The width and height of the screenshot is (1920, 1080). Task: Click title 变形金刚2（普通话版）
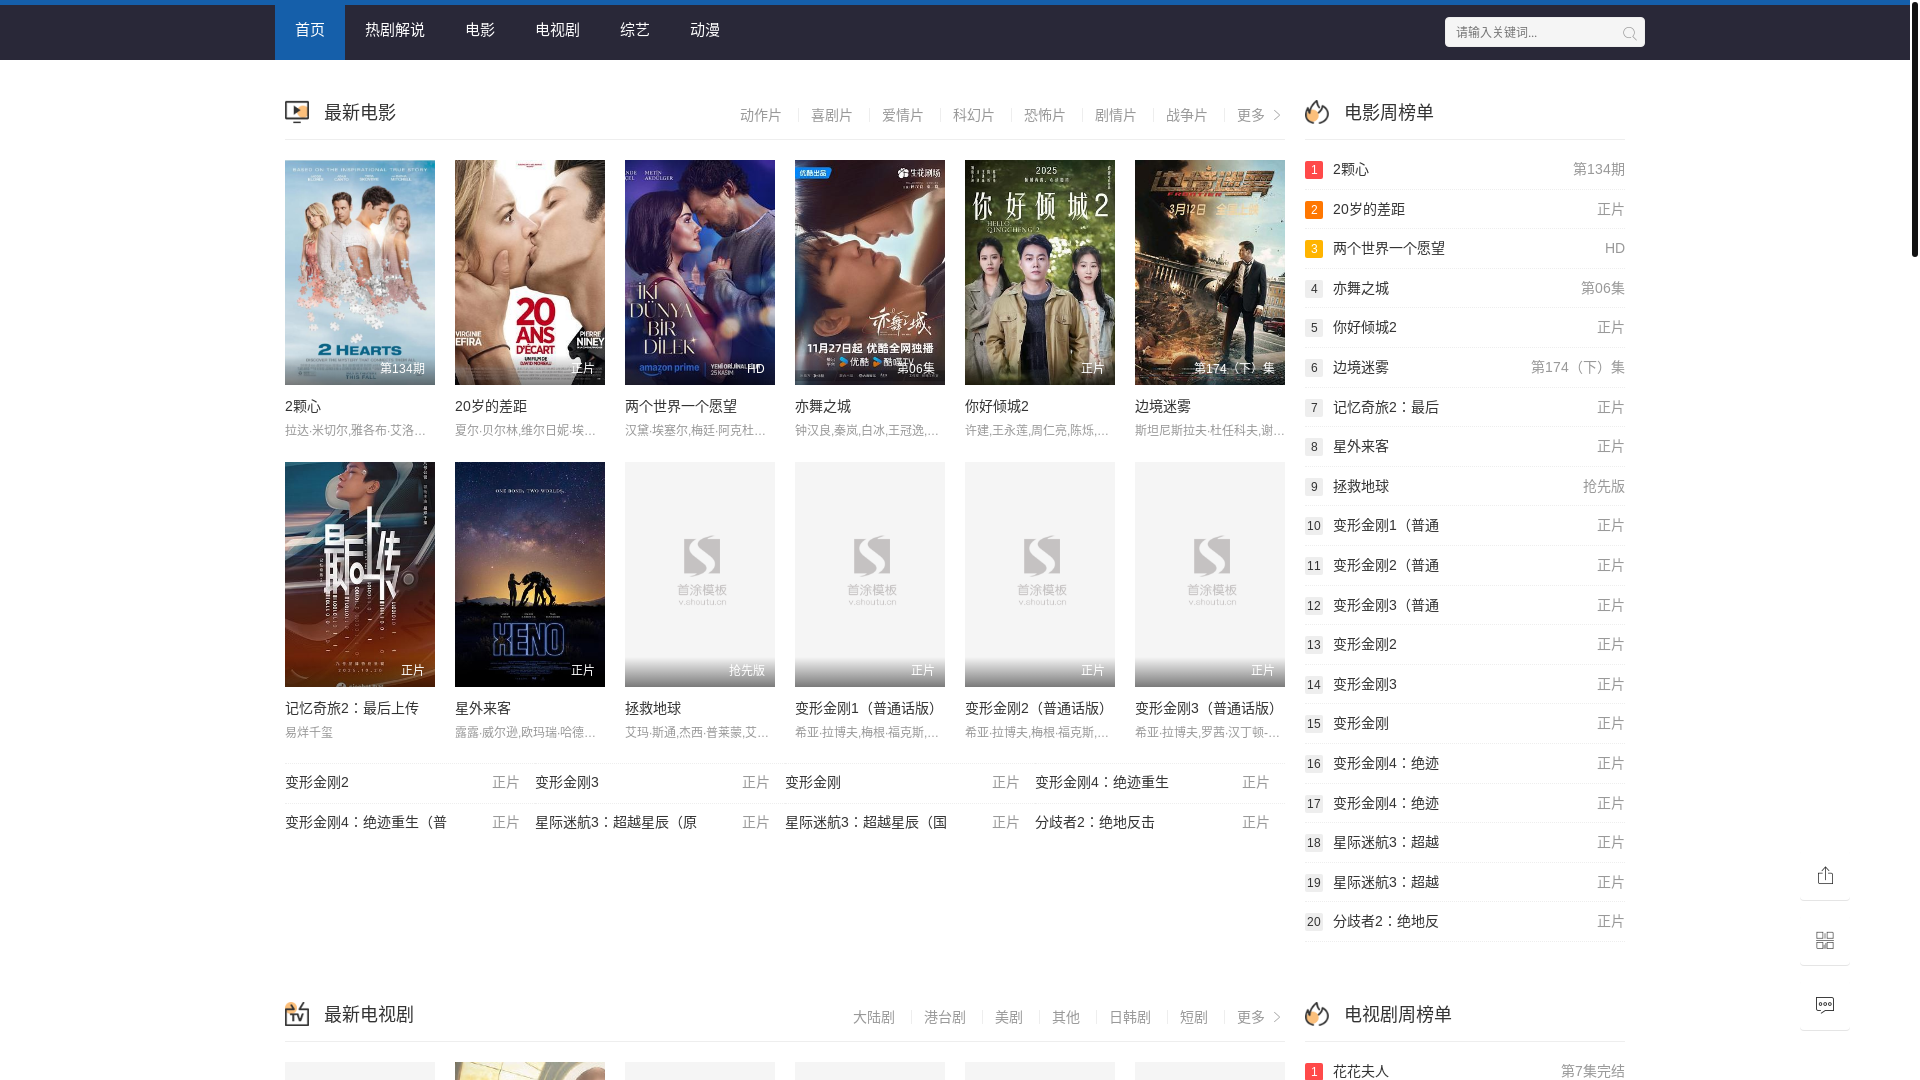(1038, 709)
